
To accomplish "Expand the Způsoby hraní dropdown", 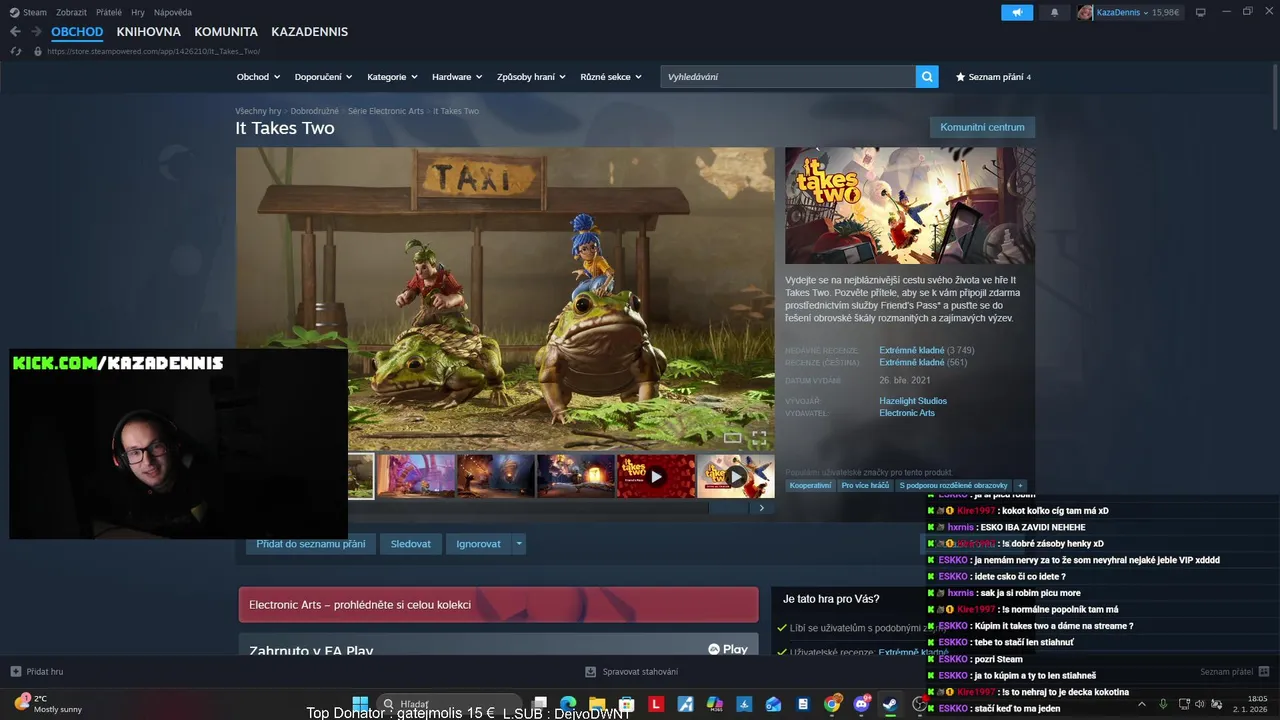I will 531,77.
